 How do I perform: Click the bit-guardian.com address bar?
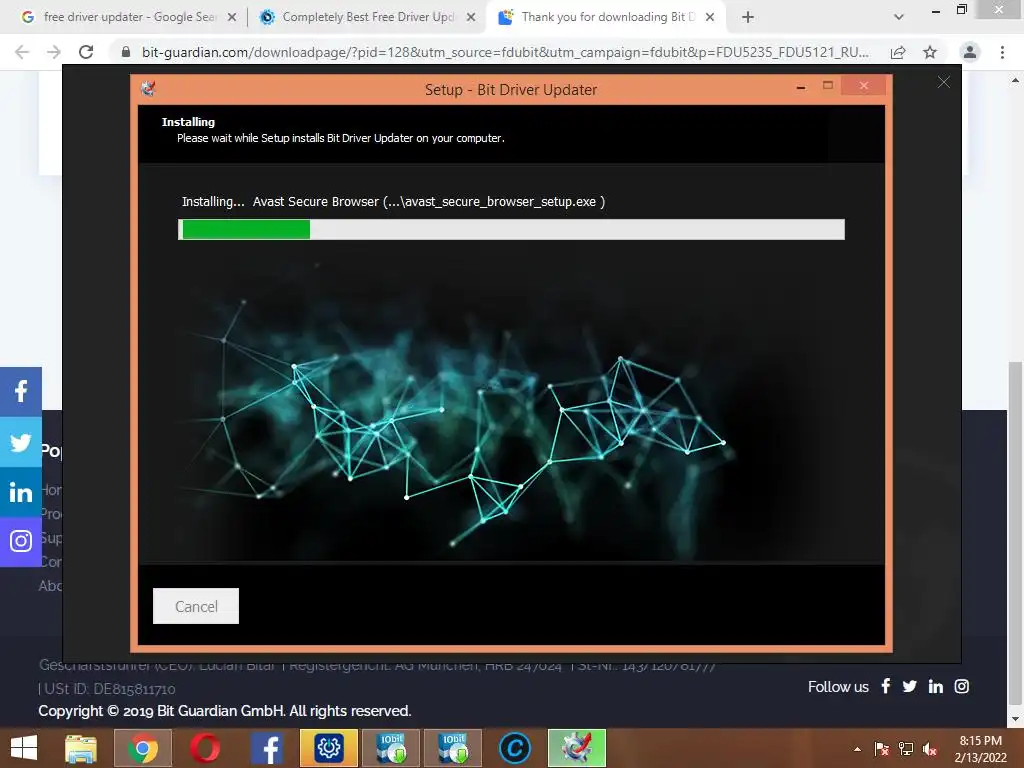pyautogui.click(x=505, y=52)
